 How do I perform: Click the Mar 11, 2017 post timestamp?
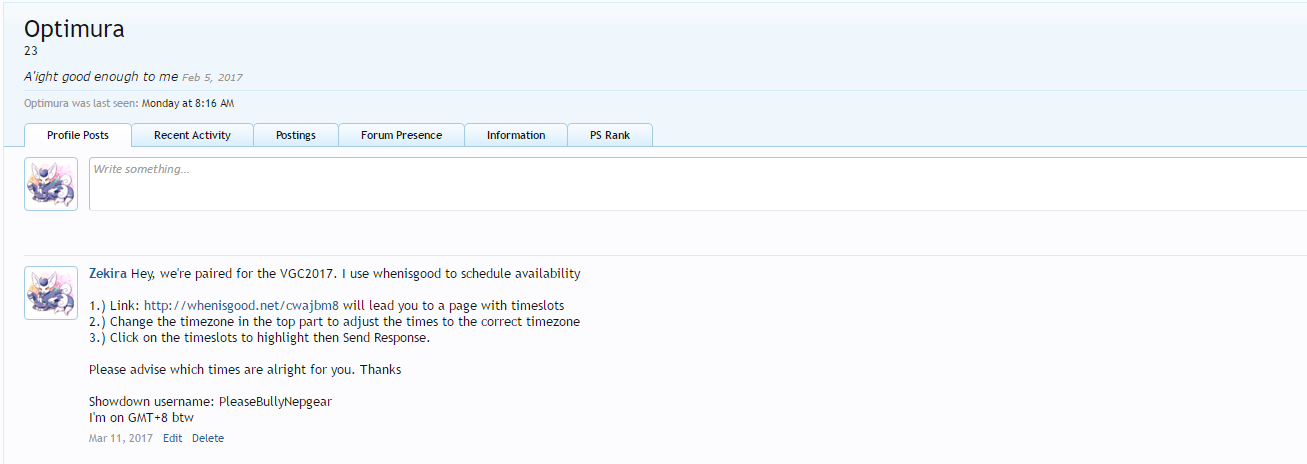(121, 438)
